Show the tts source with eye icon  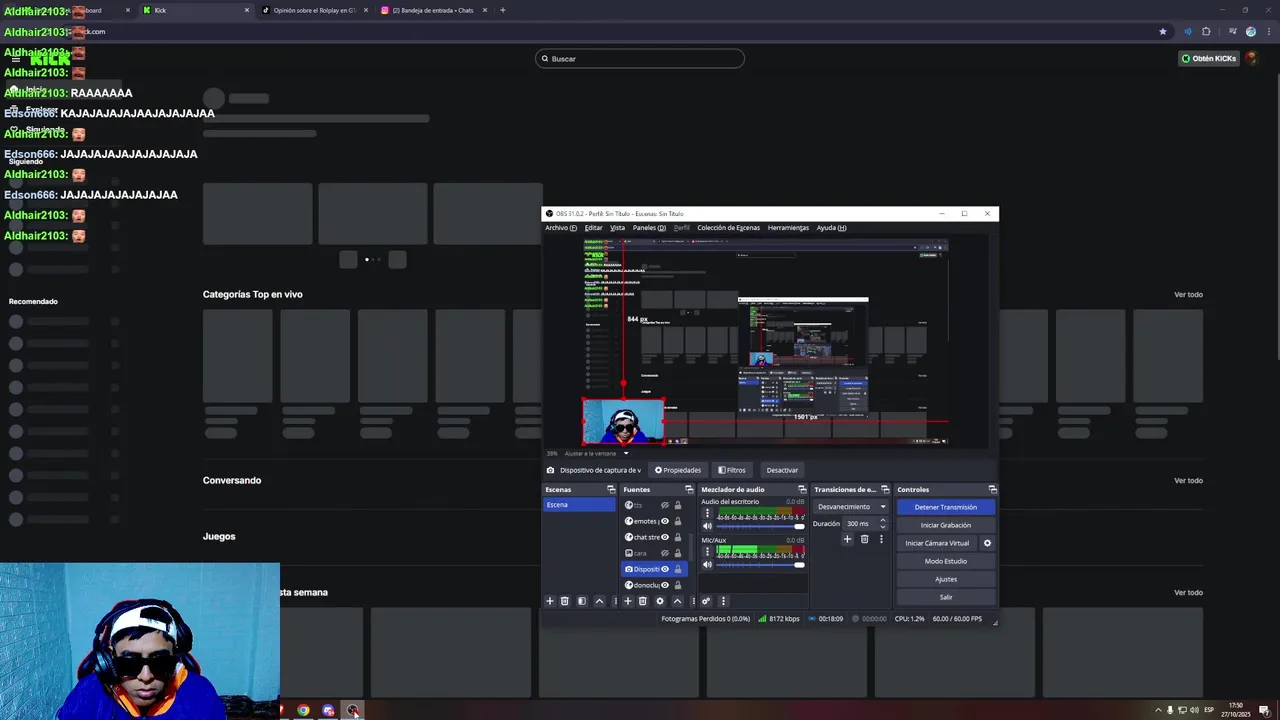point(665,505)
